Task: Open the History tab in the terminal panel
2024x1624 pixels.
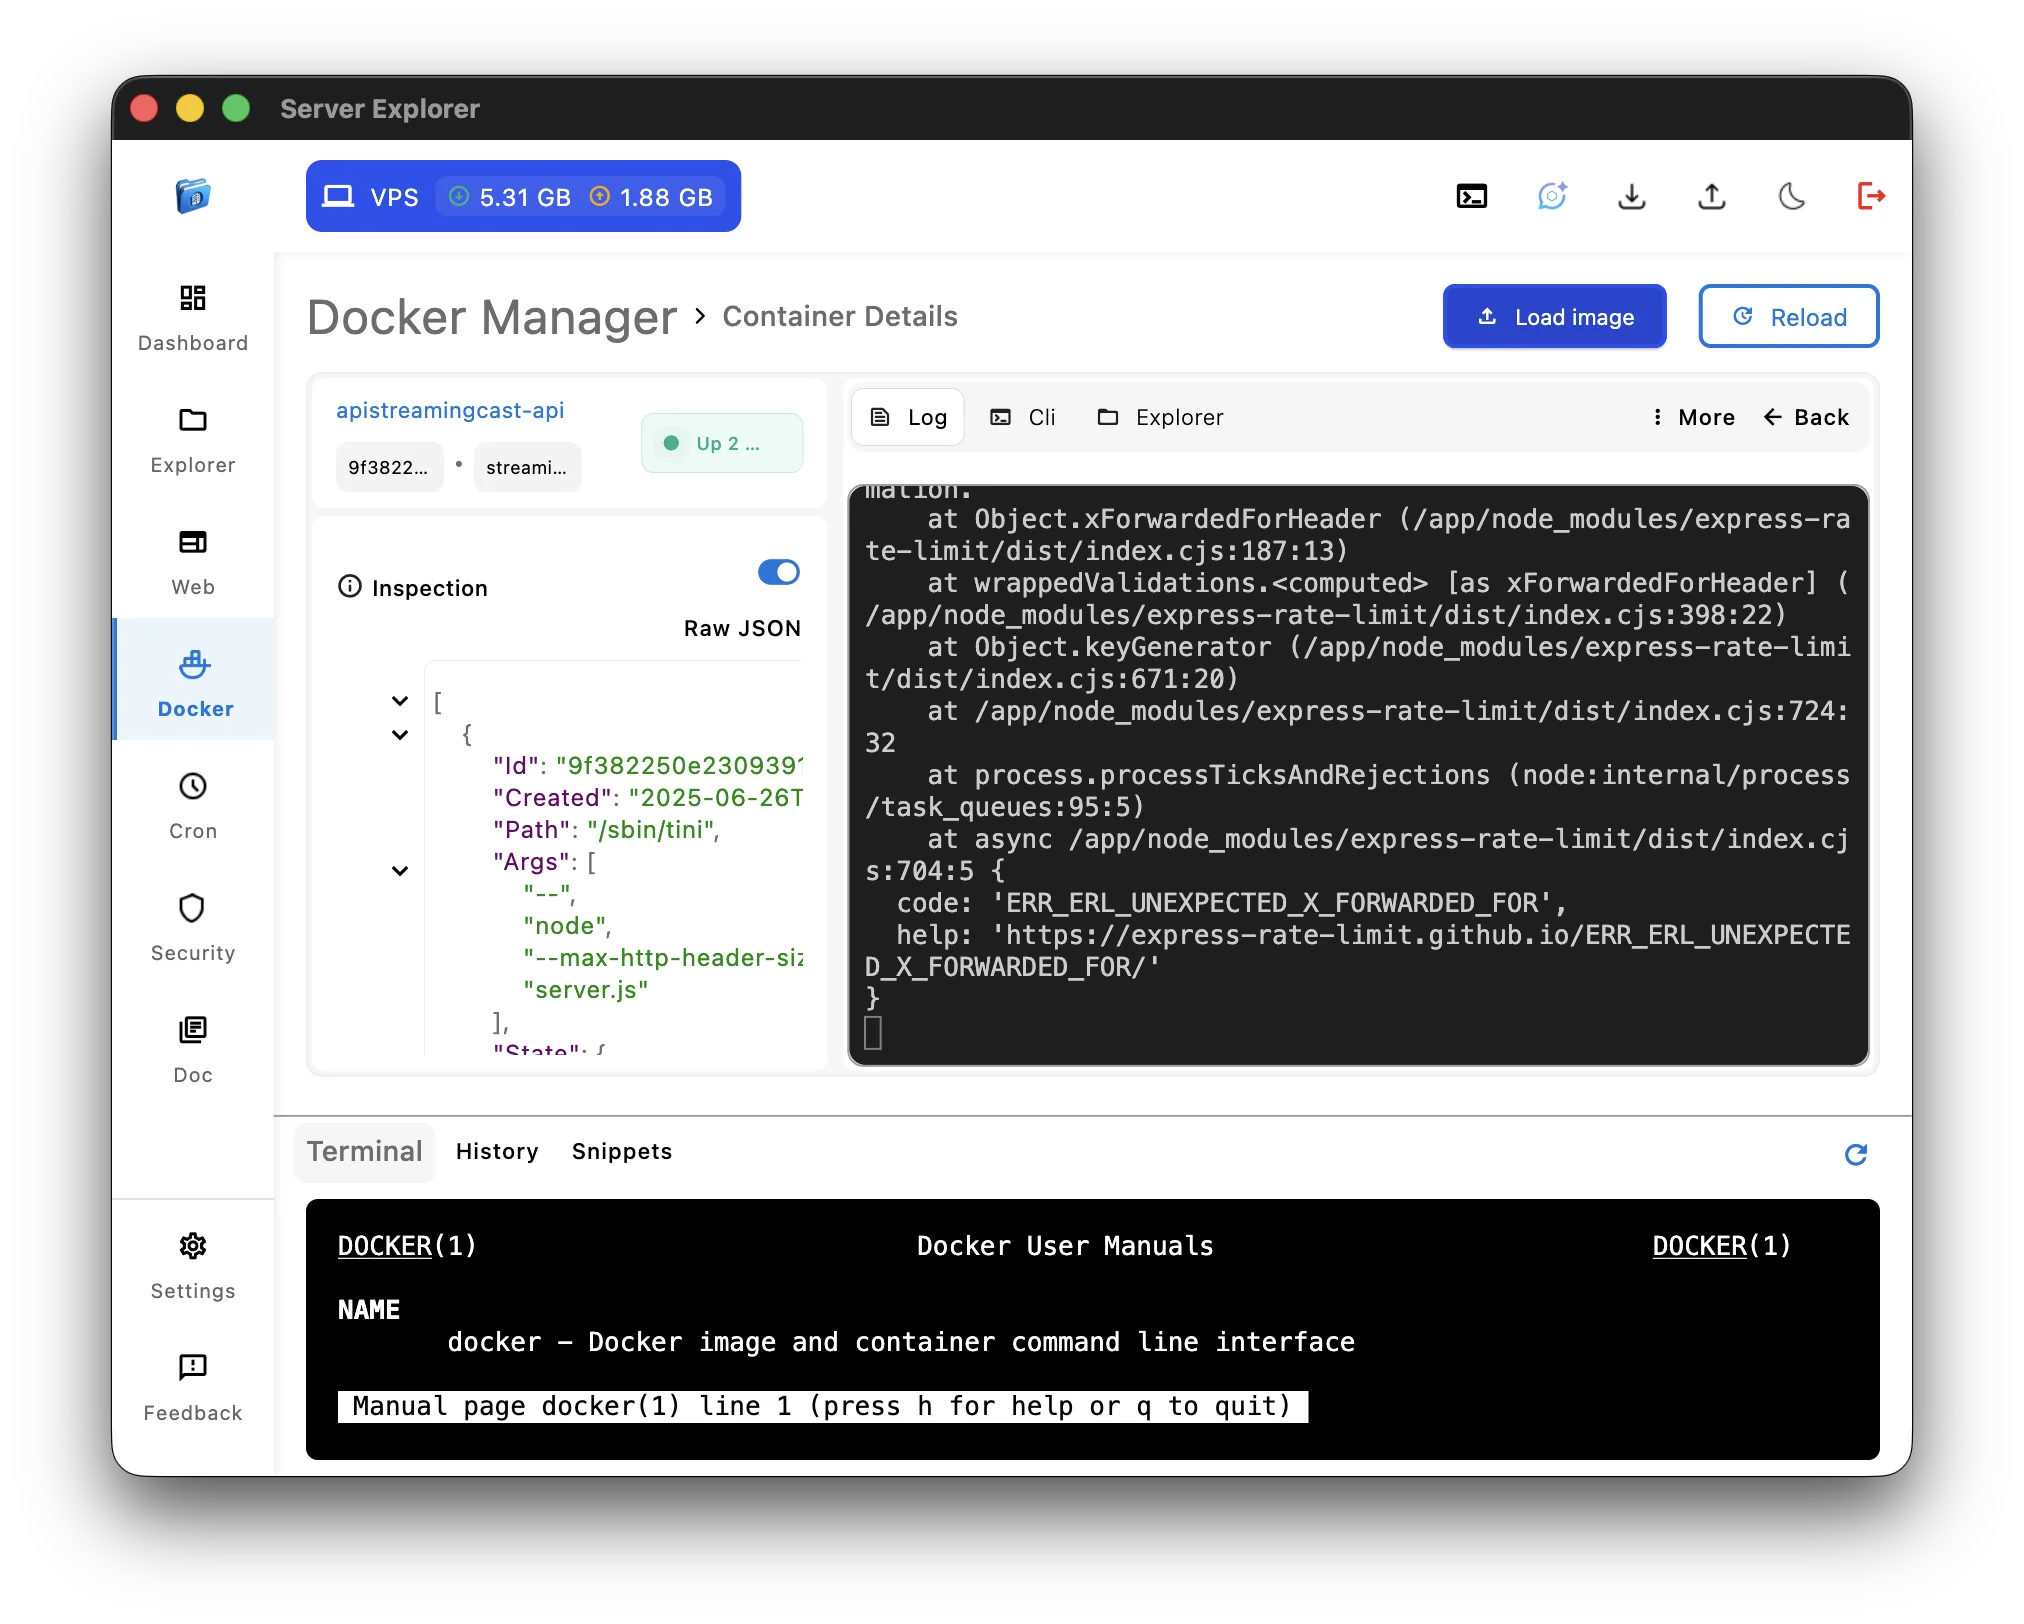Action: tap(496, 1151)
